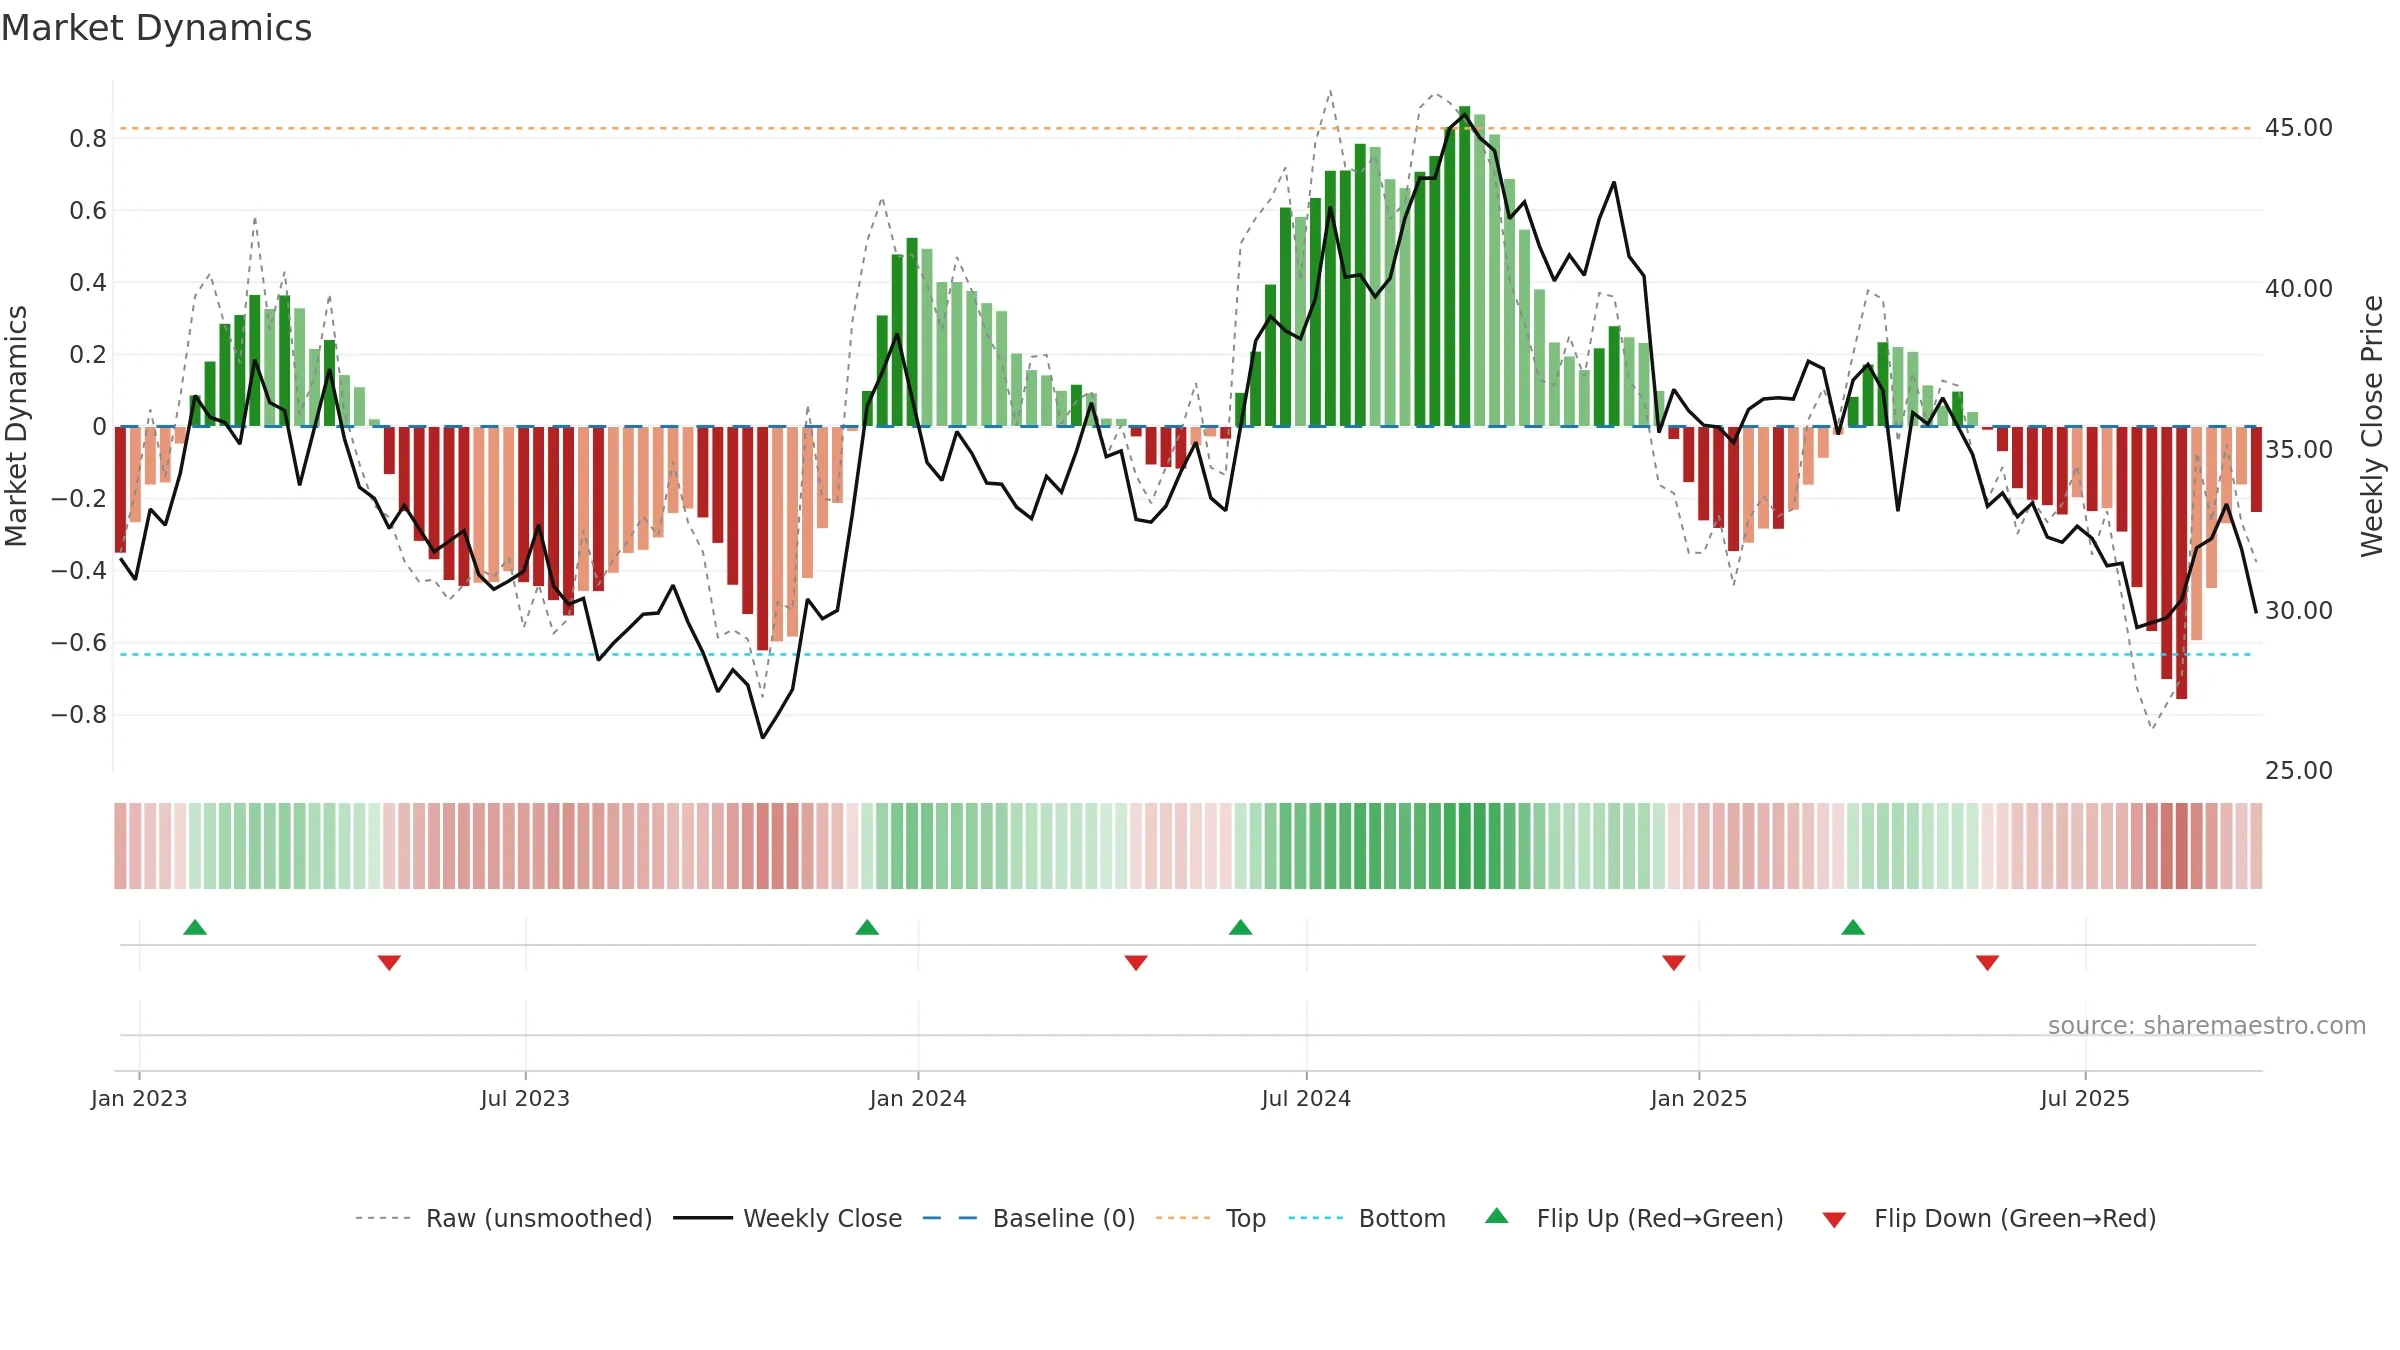Click the vertical Market Dynamics axis title
The width and height of the screenshot is (2400, 1350).
coord(16,426)
